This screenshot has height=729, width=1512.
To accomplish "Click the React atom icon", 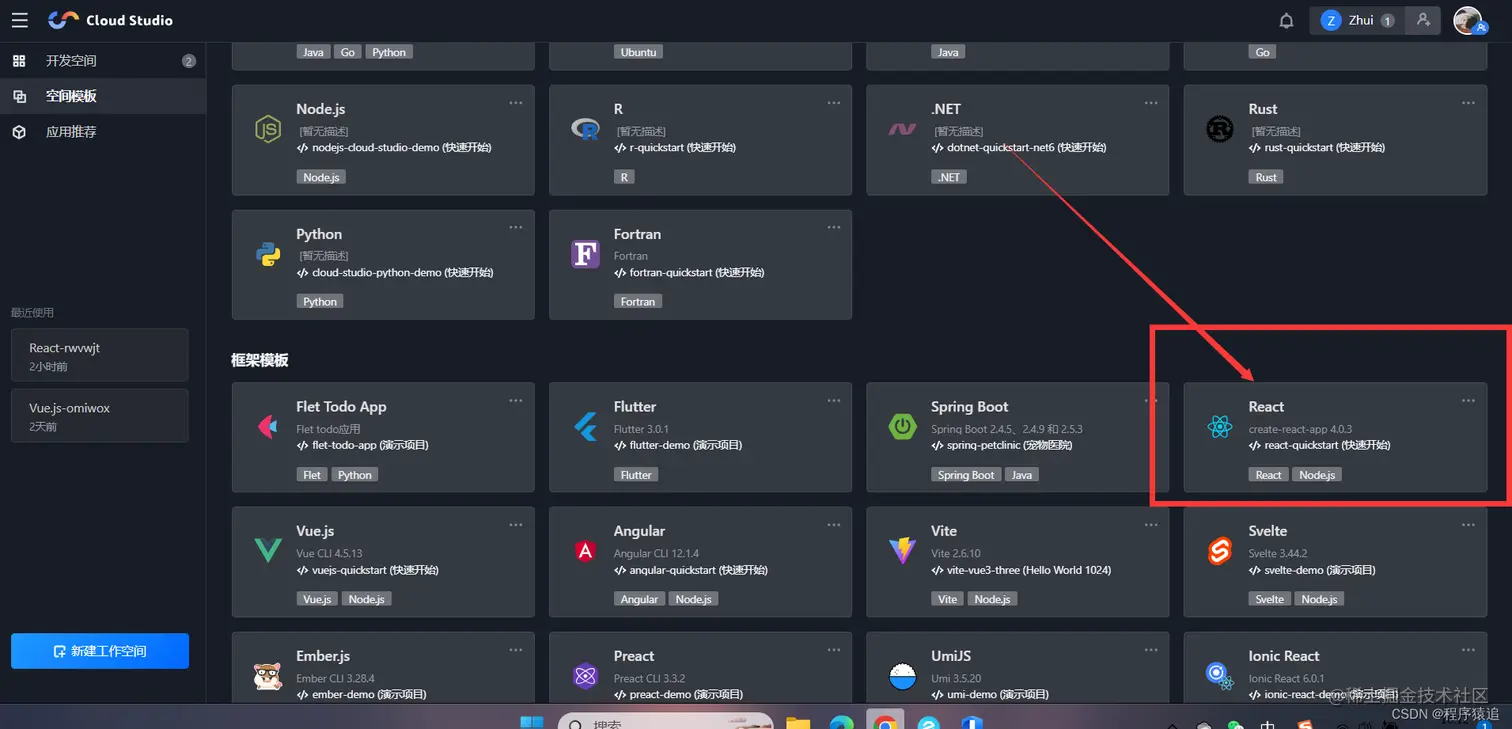I will (1219, 427).
